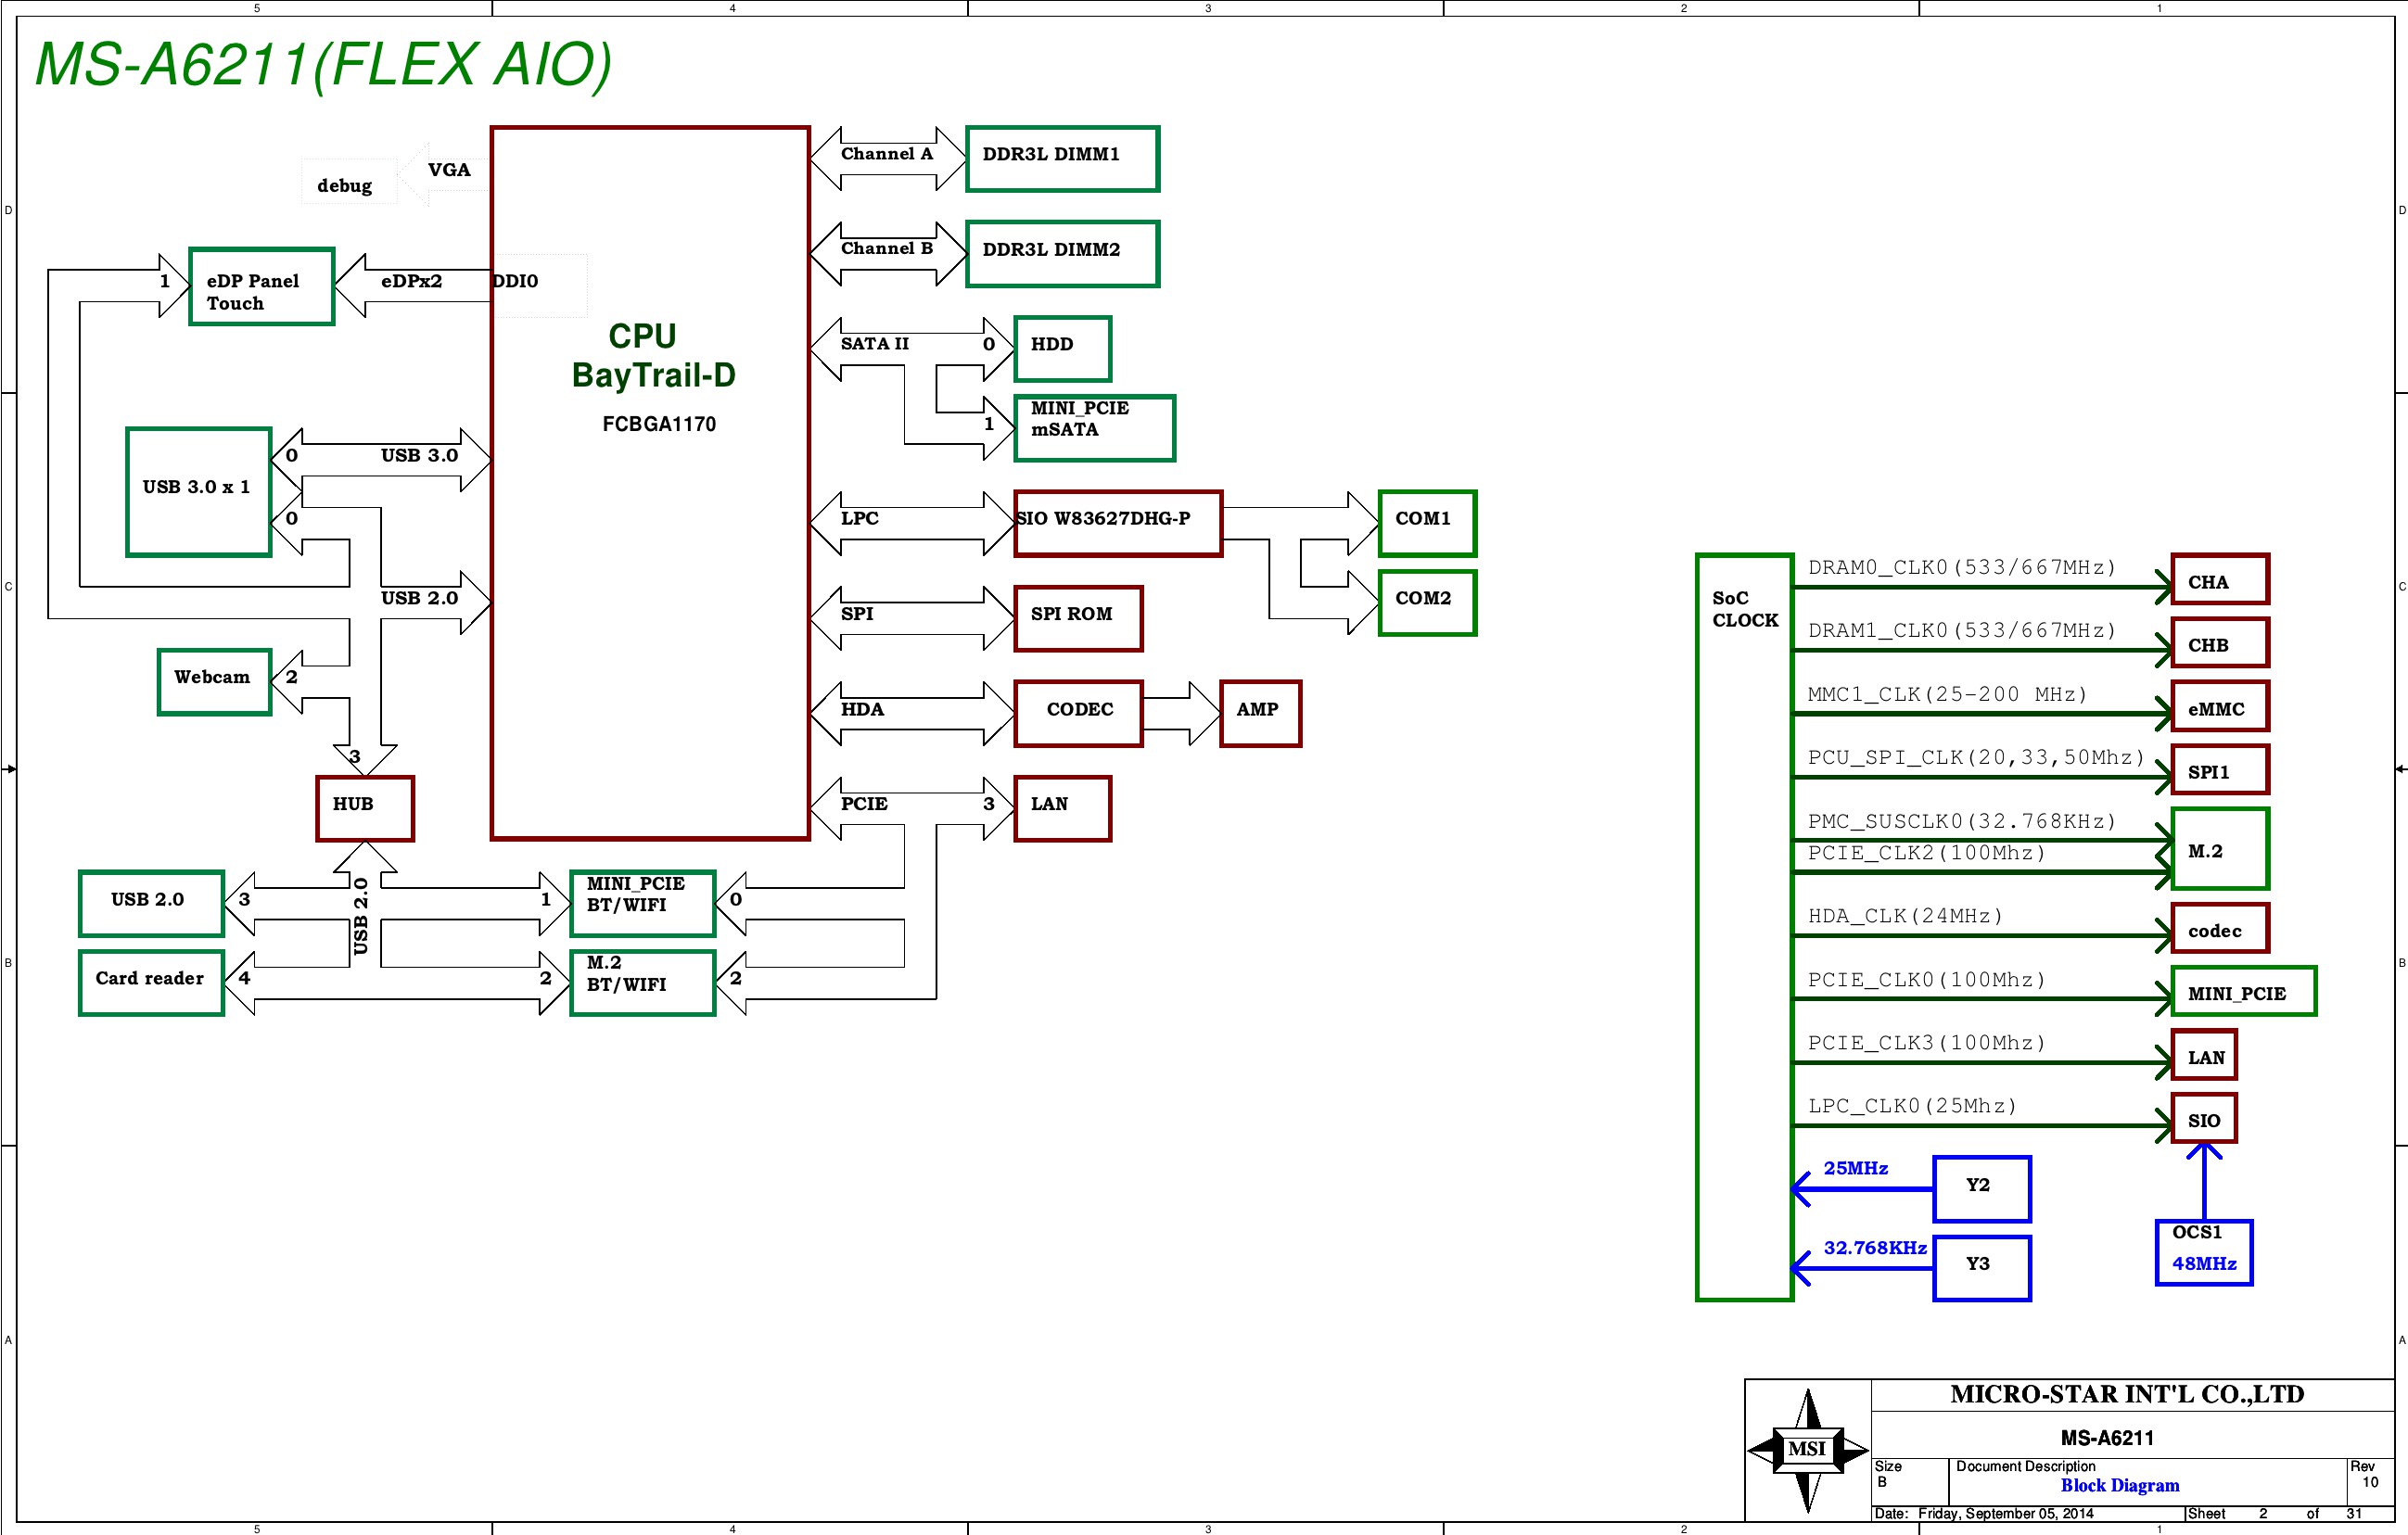Viewport: 2408px width, 1535px height.
Task: Click the CODEC block
Action: [x=1077, y=713]
